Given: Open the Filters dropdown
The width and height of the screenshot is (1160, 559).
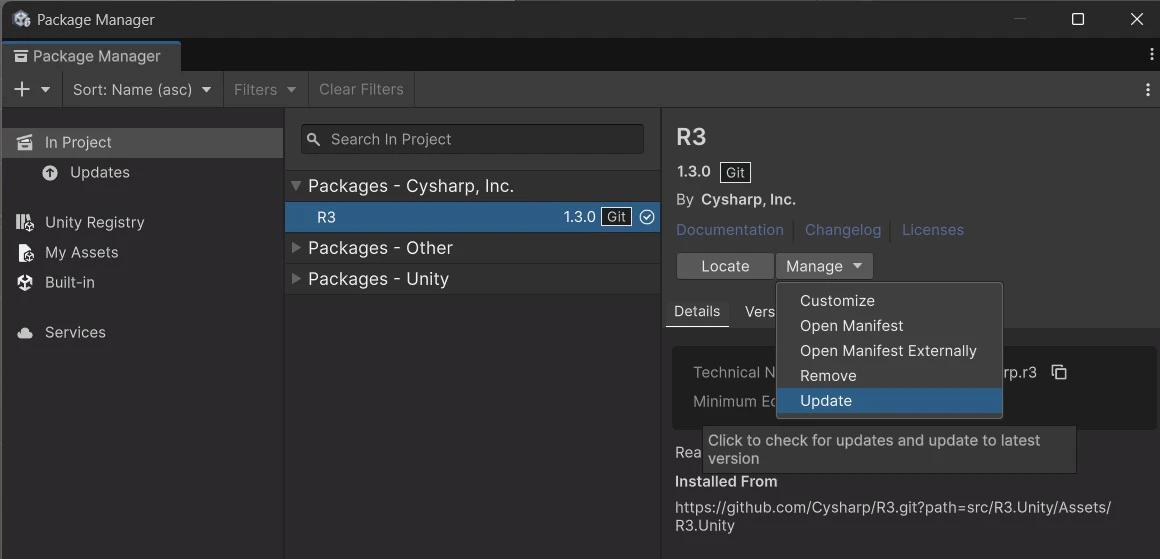Looking at the screenshot, I should pyautogui.click(x=266, y=89).
